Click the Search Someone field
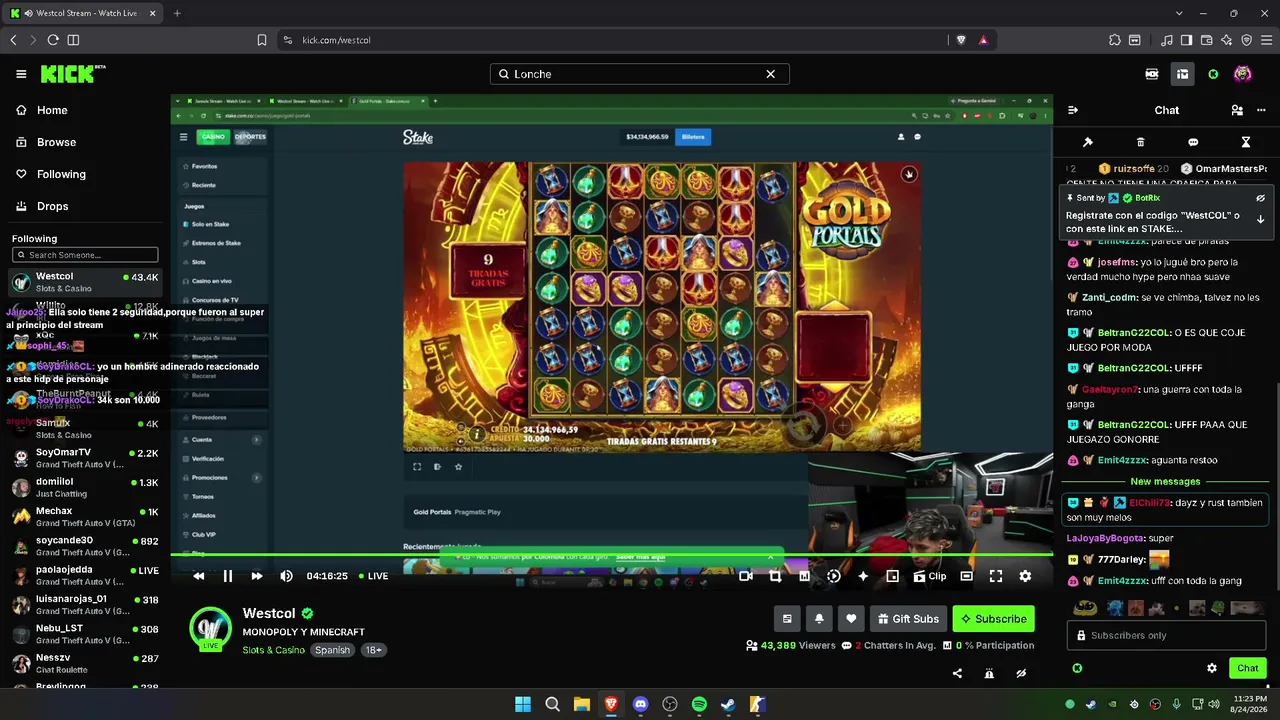 [x=85, y=255]
